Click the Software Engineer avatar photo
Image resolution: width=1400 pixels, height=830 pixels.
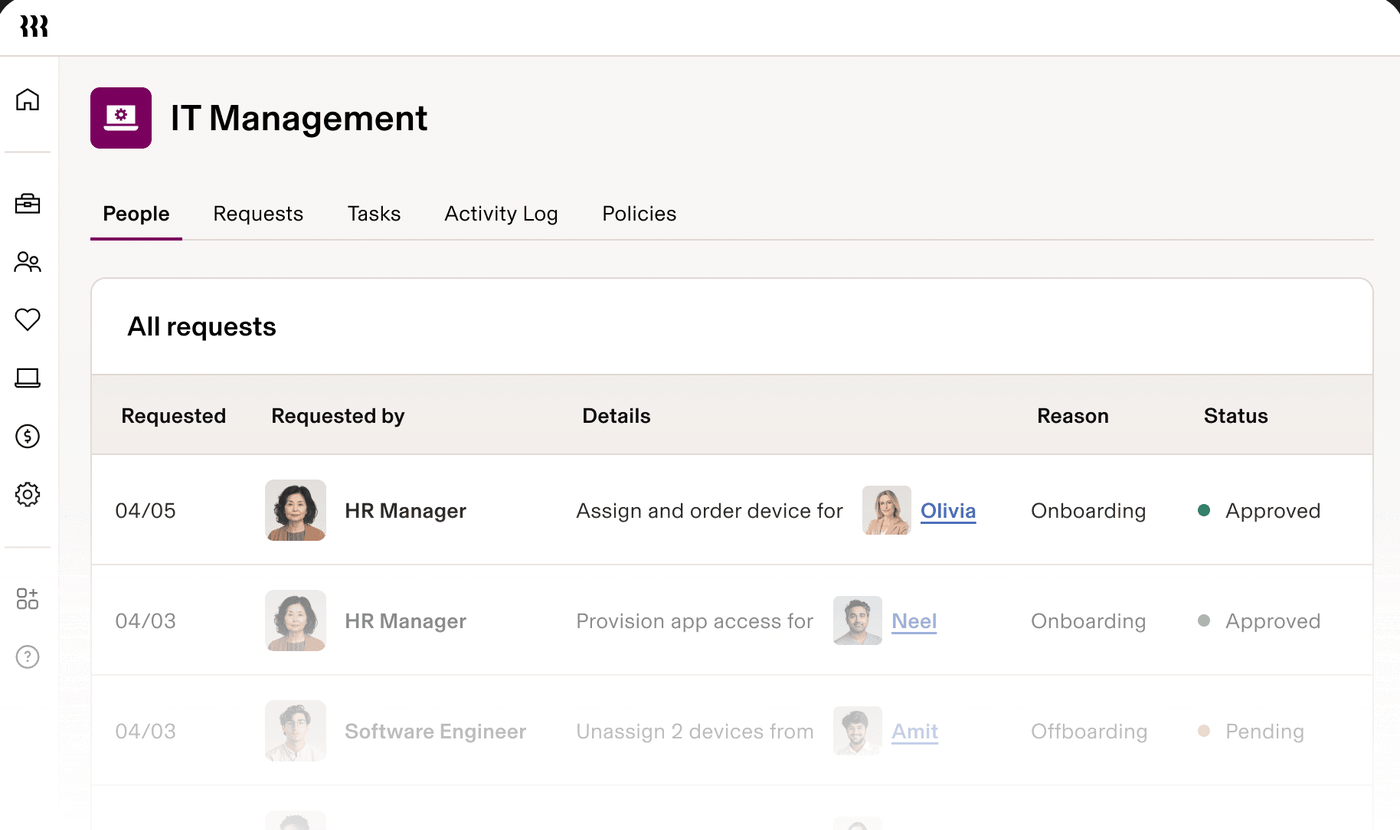(296, 731)
